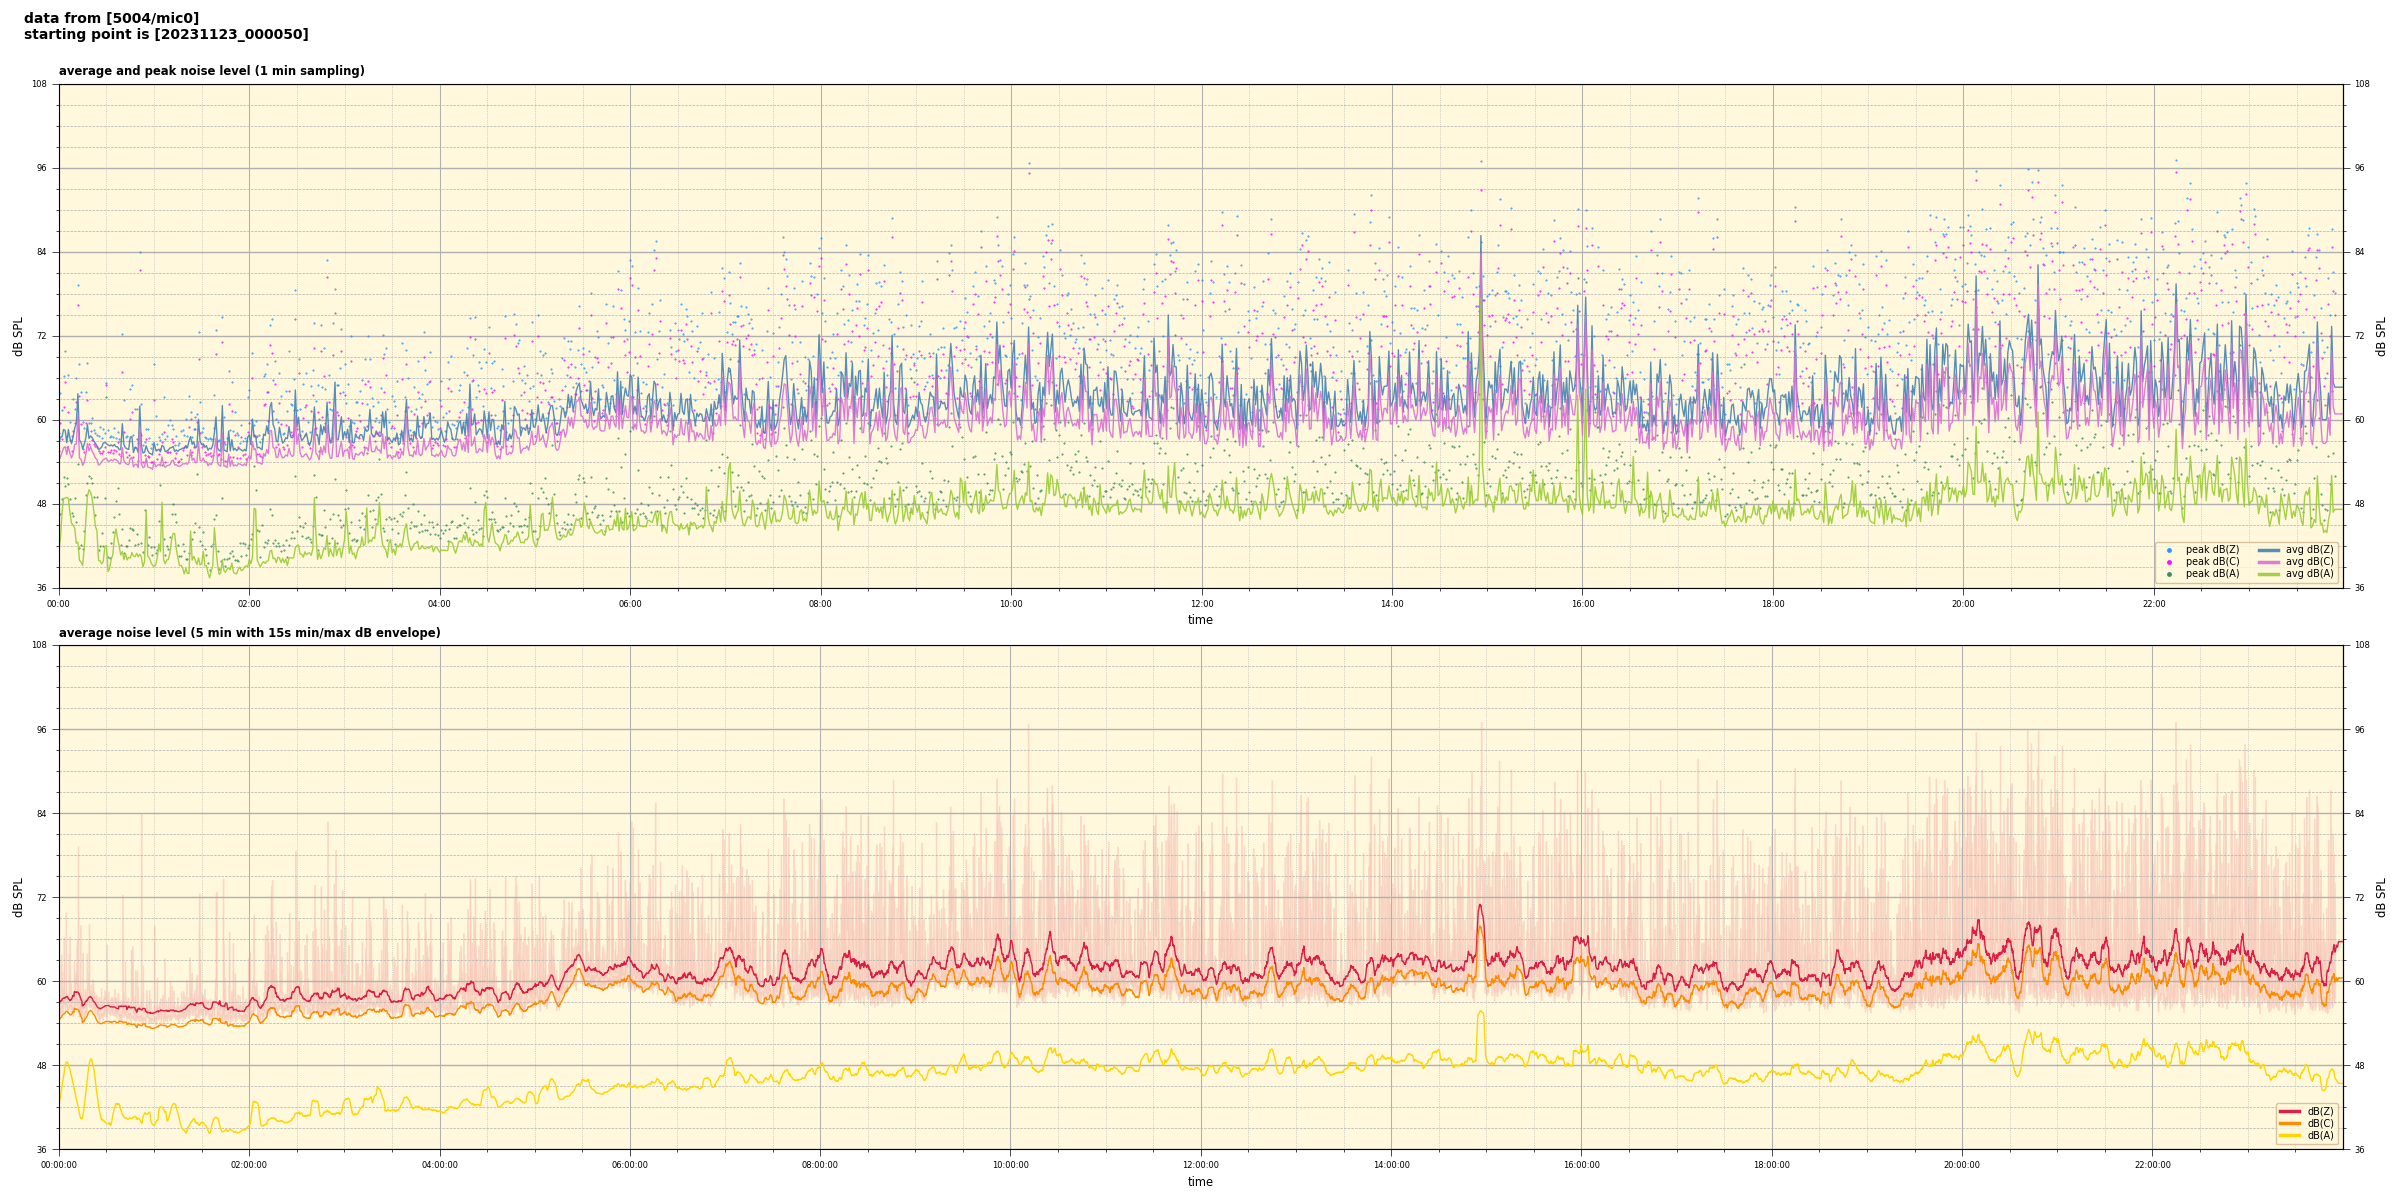Click the peak dB(Z) blue legend marker
The width and height of the screenshot is (2400, 1200).
click(2169, 550)
